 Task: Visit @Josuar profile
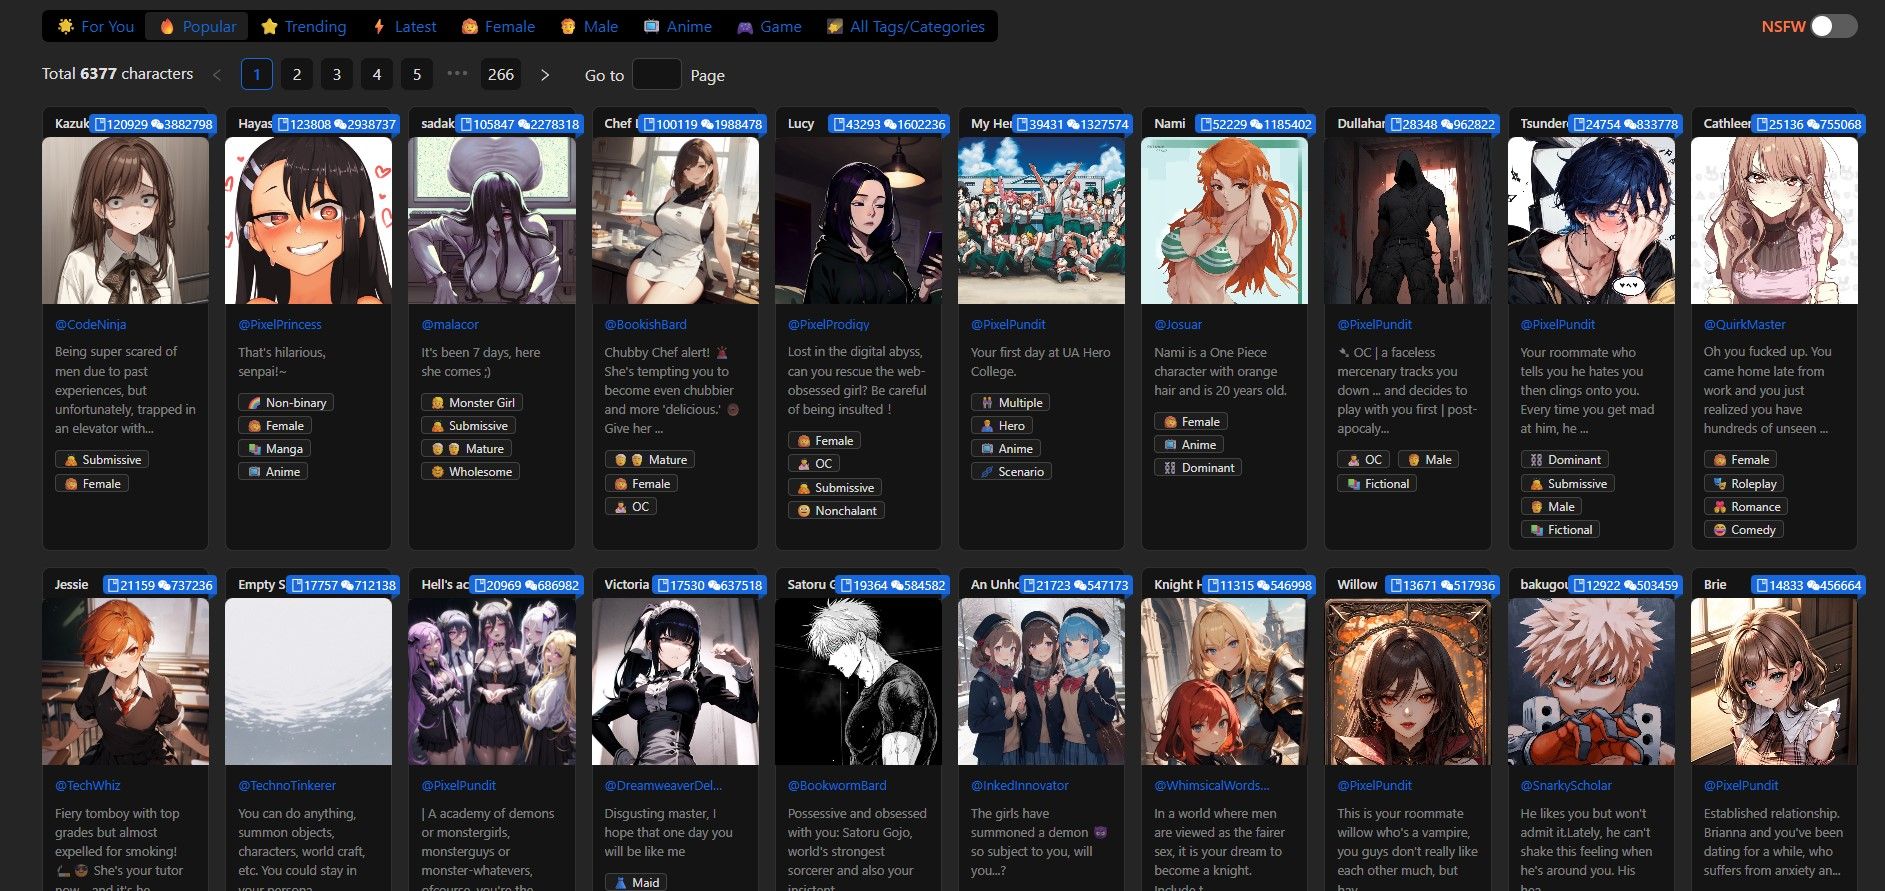pos(1178,324)
